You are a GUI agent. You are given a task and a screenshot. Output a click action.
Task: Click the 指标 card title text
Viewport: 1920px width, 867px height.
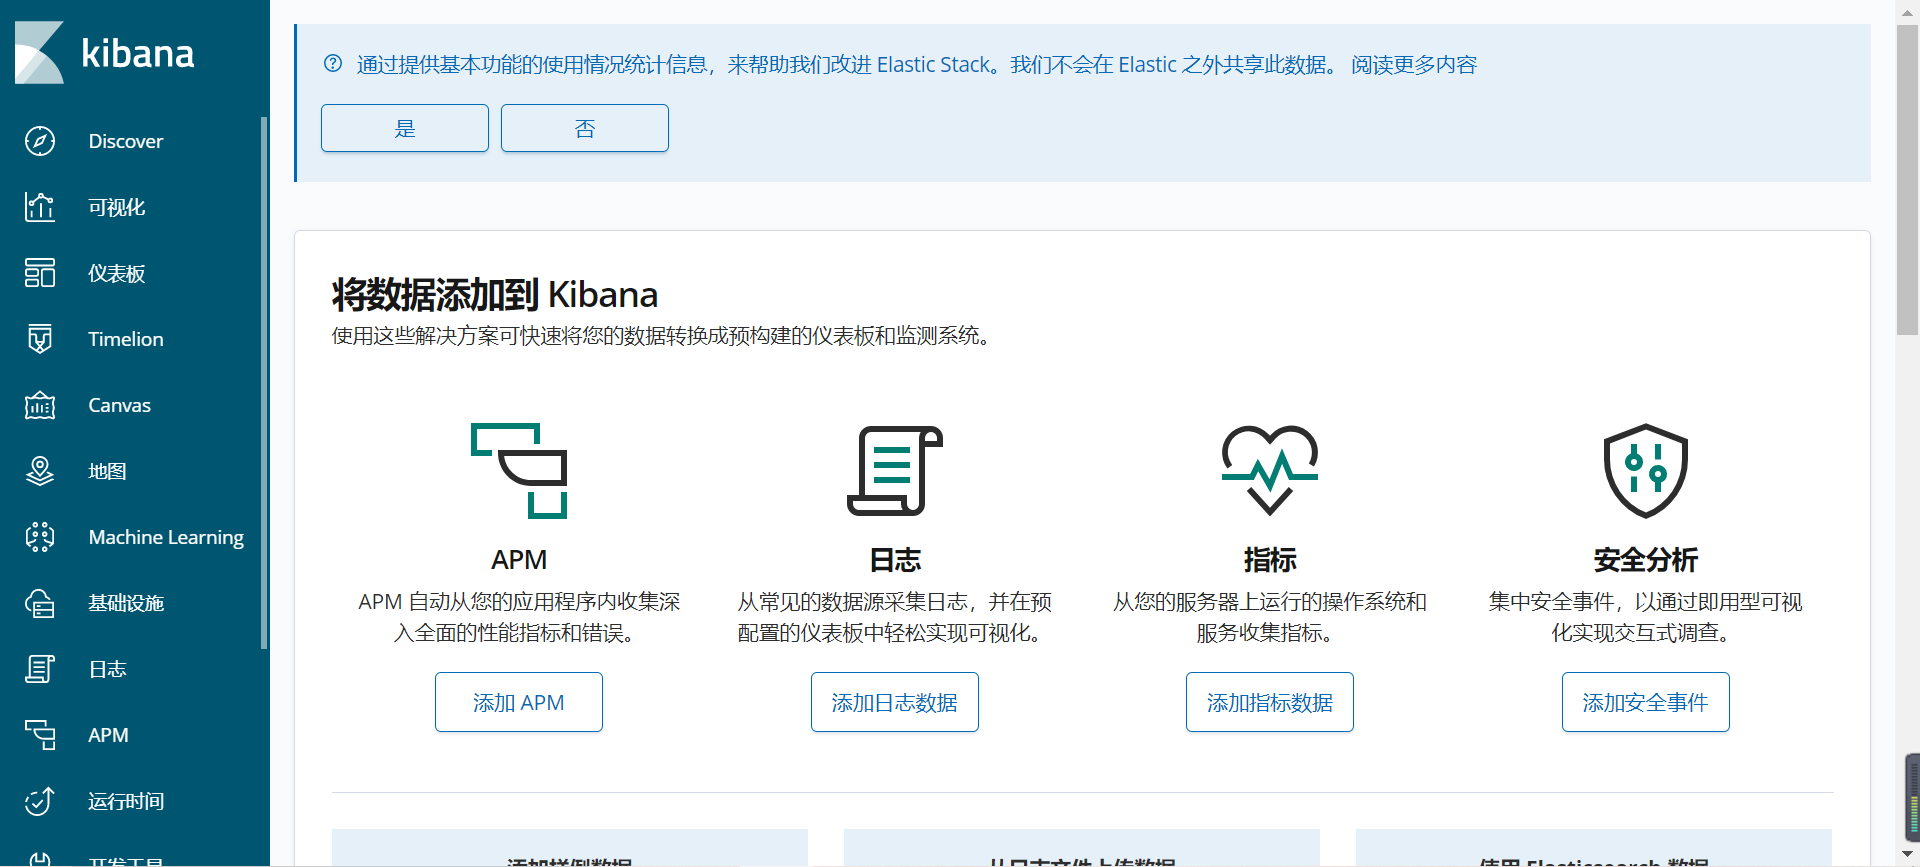[x=1270, y=560]
